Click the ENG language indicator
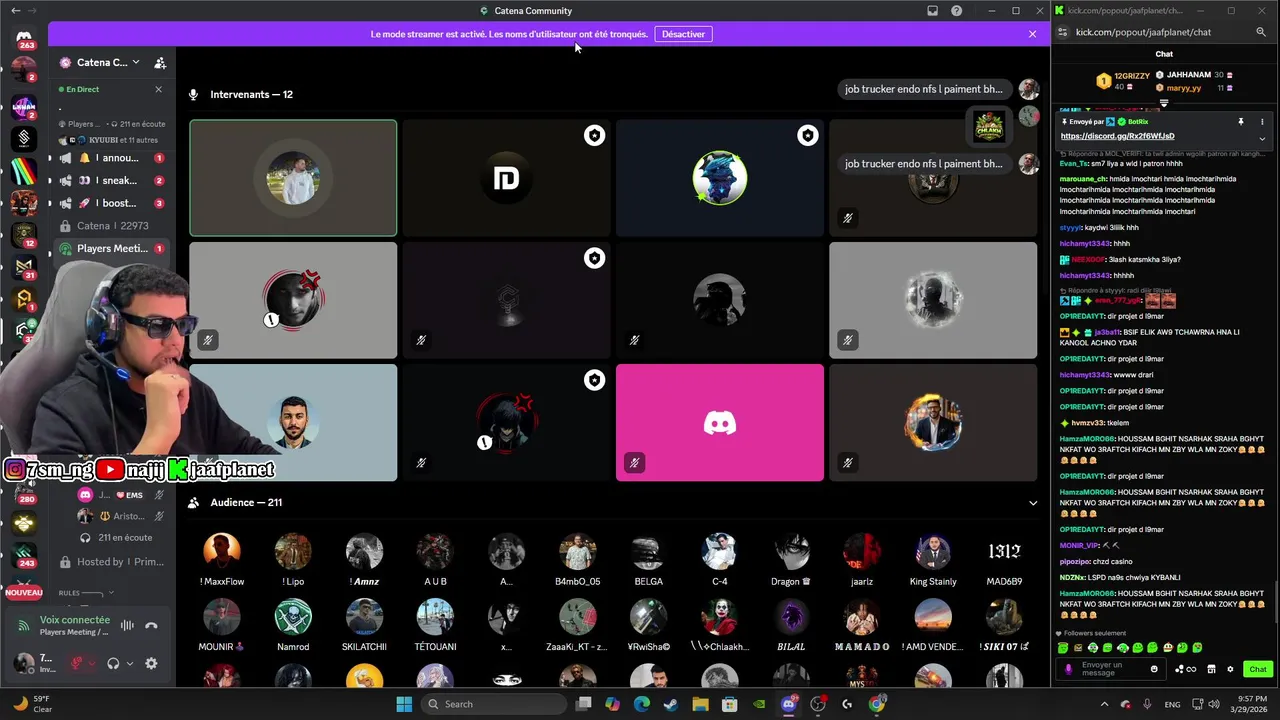 [1172, 704]
